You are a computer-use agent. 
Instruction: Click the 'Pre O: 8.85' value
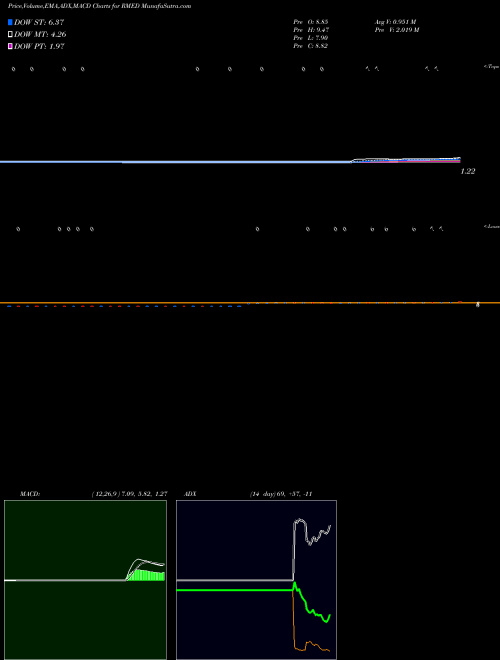tap(311, 22)
